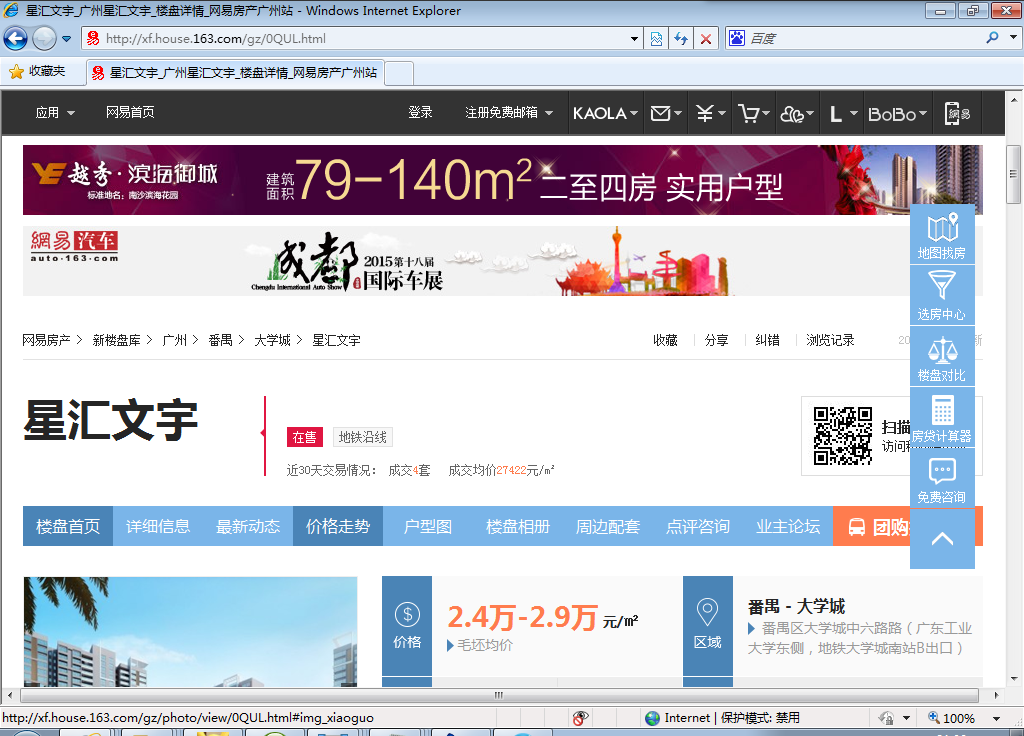Click the 登录 login link
Screen dimensions: 1024x736
[x=420, y=113]
